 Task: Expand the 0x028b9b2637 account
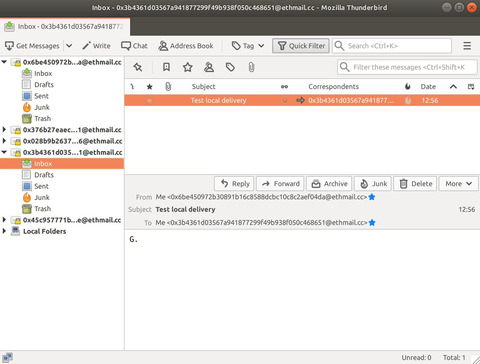pos(4,141)
